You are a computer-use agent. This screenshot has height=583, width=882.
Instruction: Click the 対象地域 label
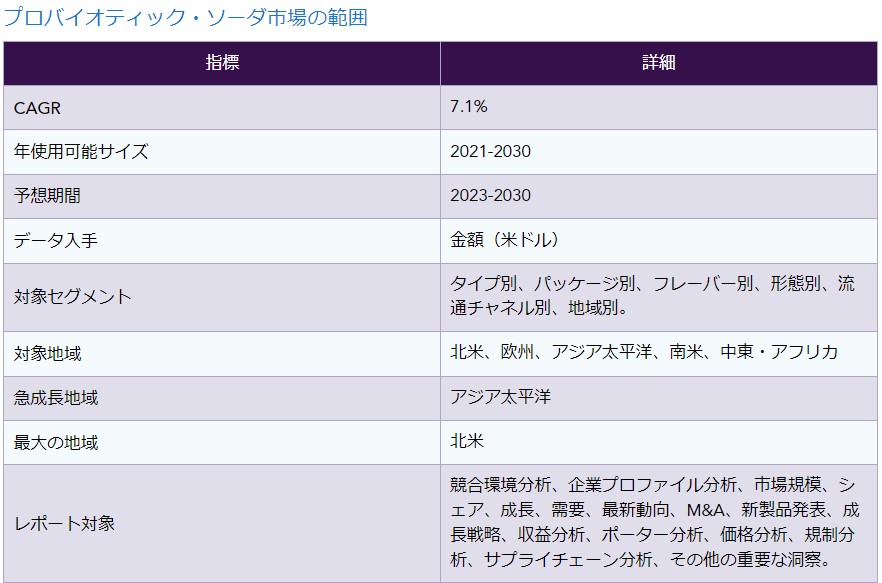click(47, 354)
